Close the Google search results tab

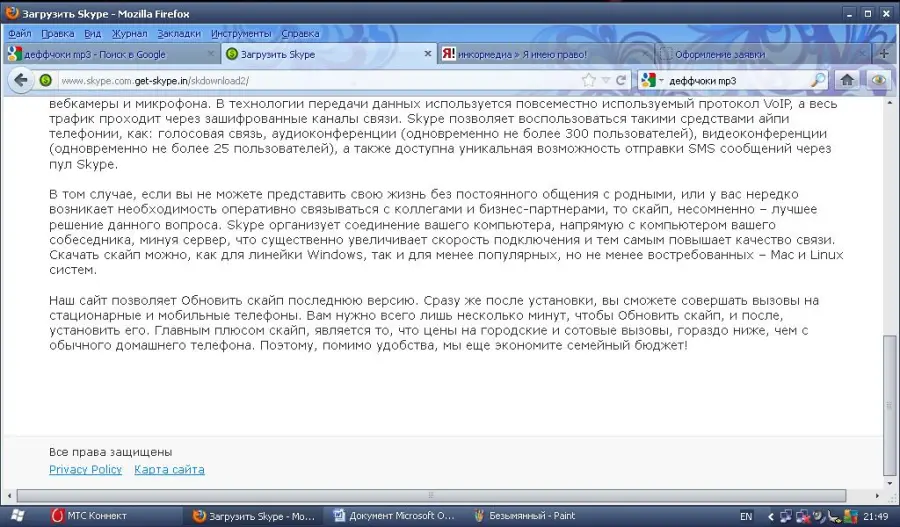click(211, 53)
